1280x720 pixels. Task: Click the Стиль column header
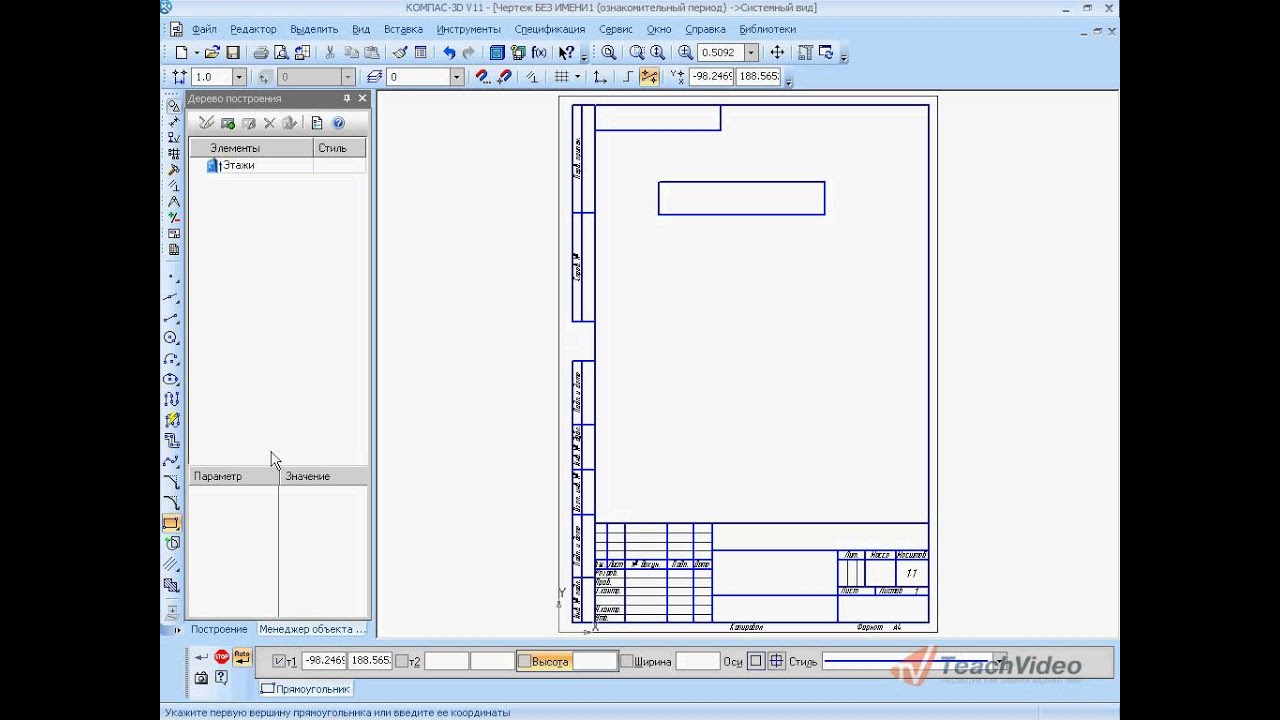point(340,148)
